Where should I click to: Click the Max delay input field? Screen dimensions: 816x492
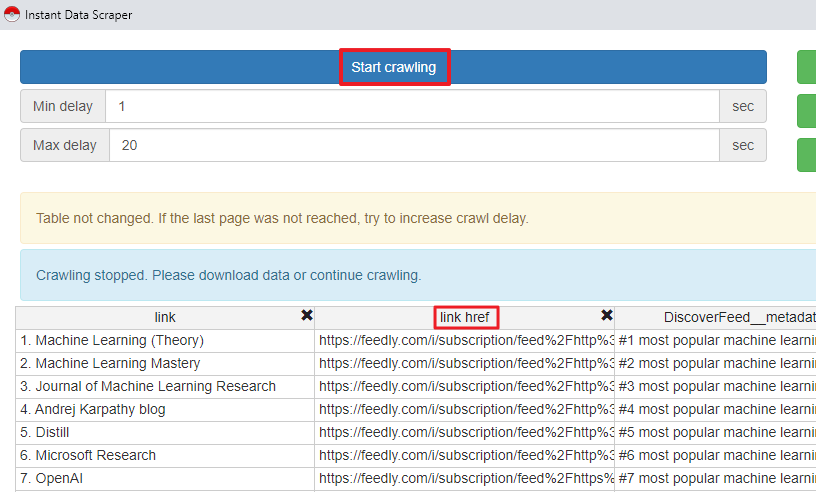414,145
